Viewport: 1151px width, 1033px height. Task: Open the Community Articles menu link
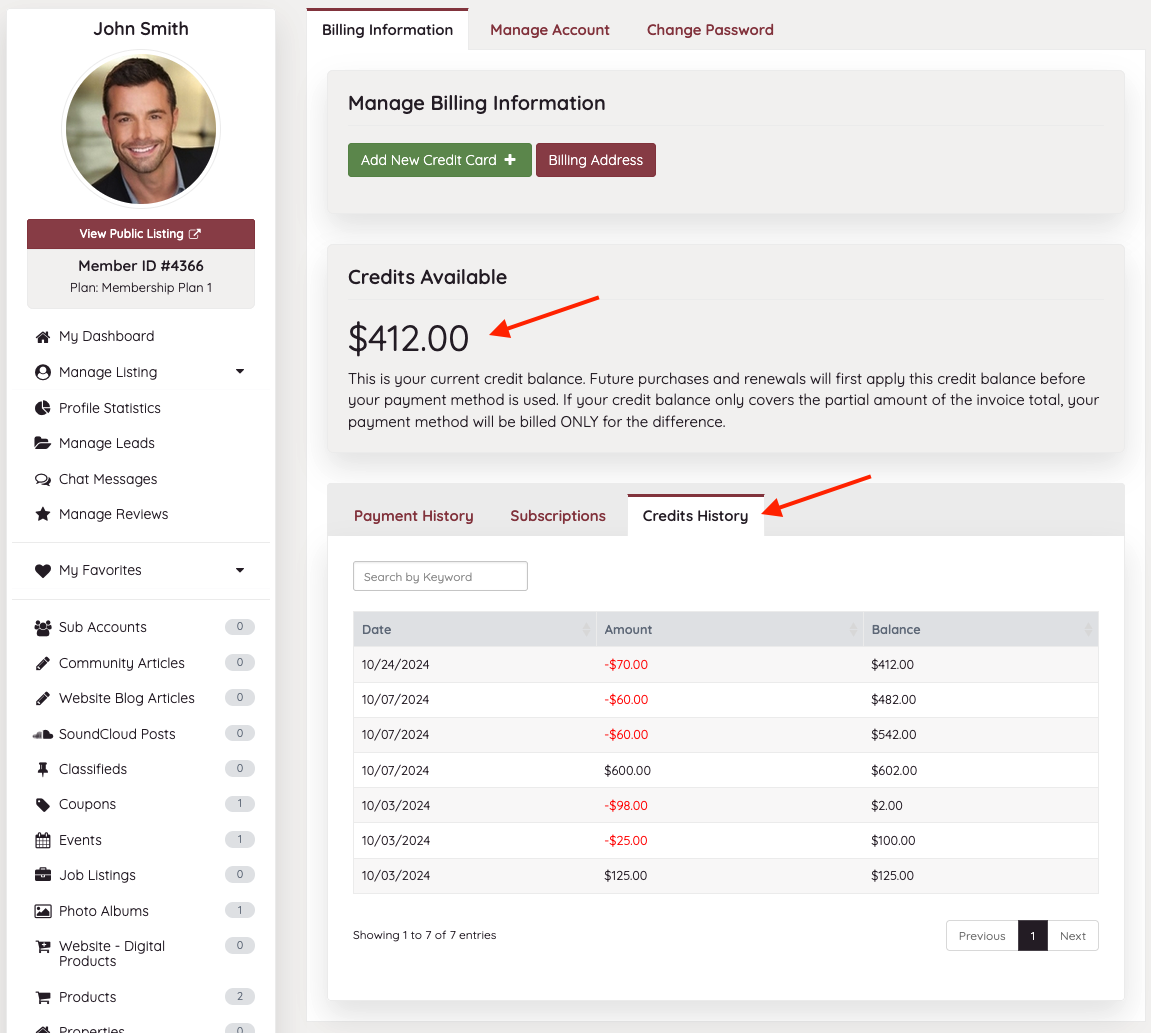point(121,664)
